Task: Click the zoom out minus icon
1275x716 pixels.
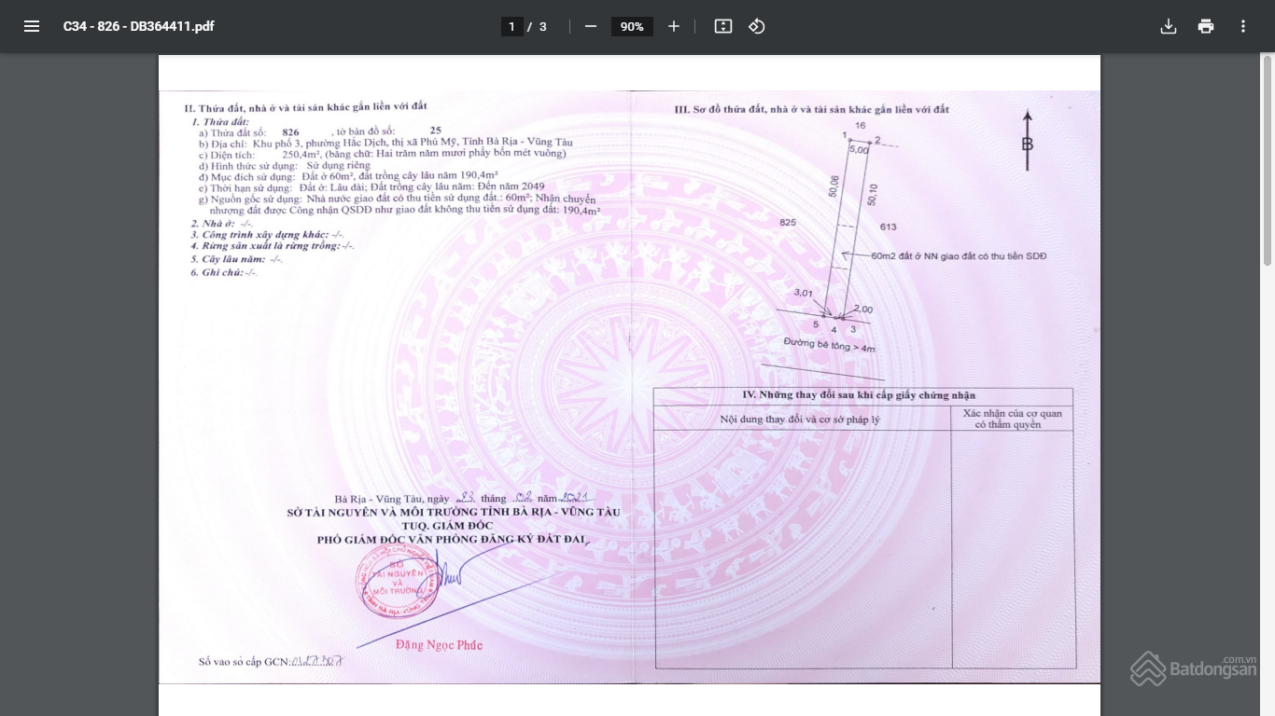Action: coord(591,26)
